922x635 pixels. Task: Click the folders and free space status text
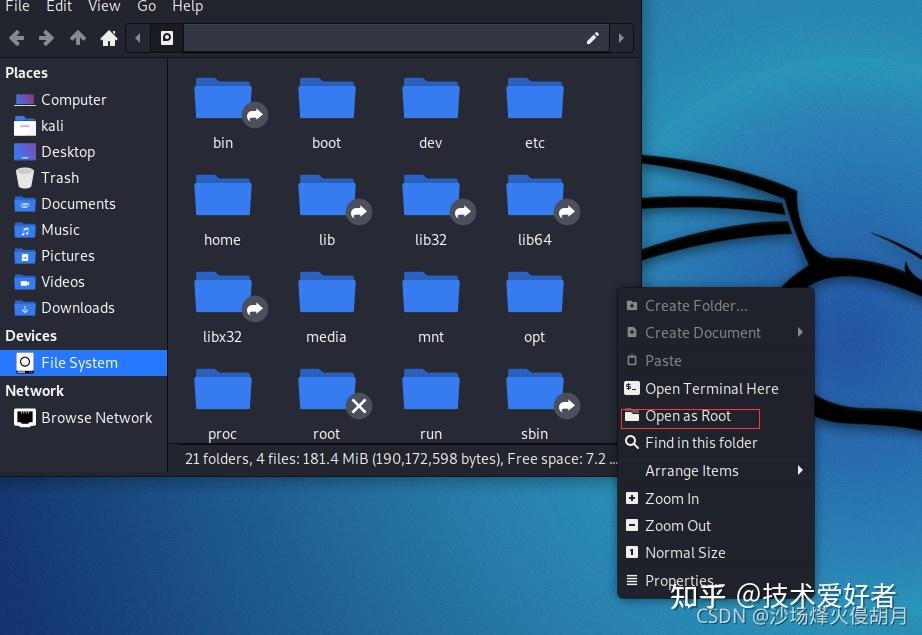coord(401,459)
